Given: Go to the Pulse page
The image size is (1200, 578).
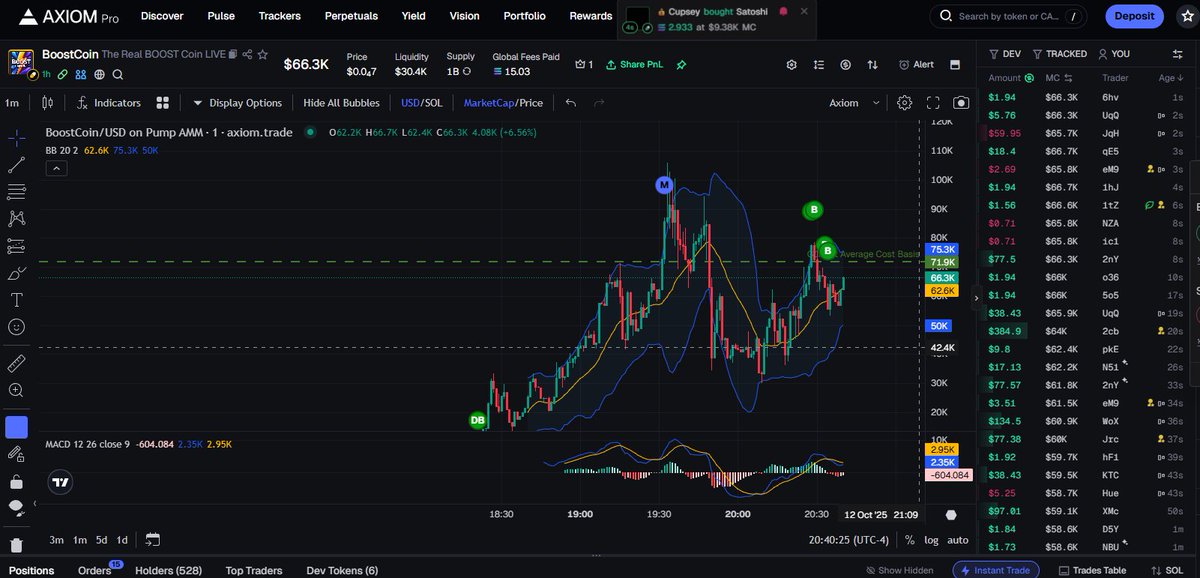Looking at the screenshot, I should point(221,16).
